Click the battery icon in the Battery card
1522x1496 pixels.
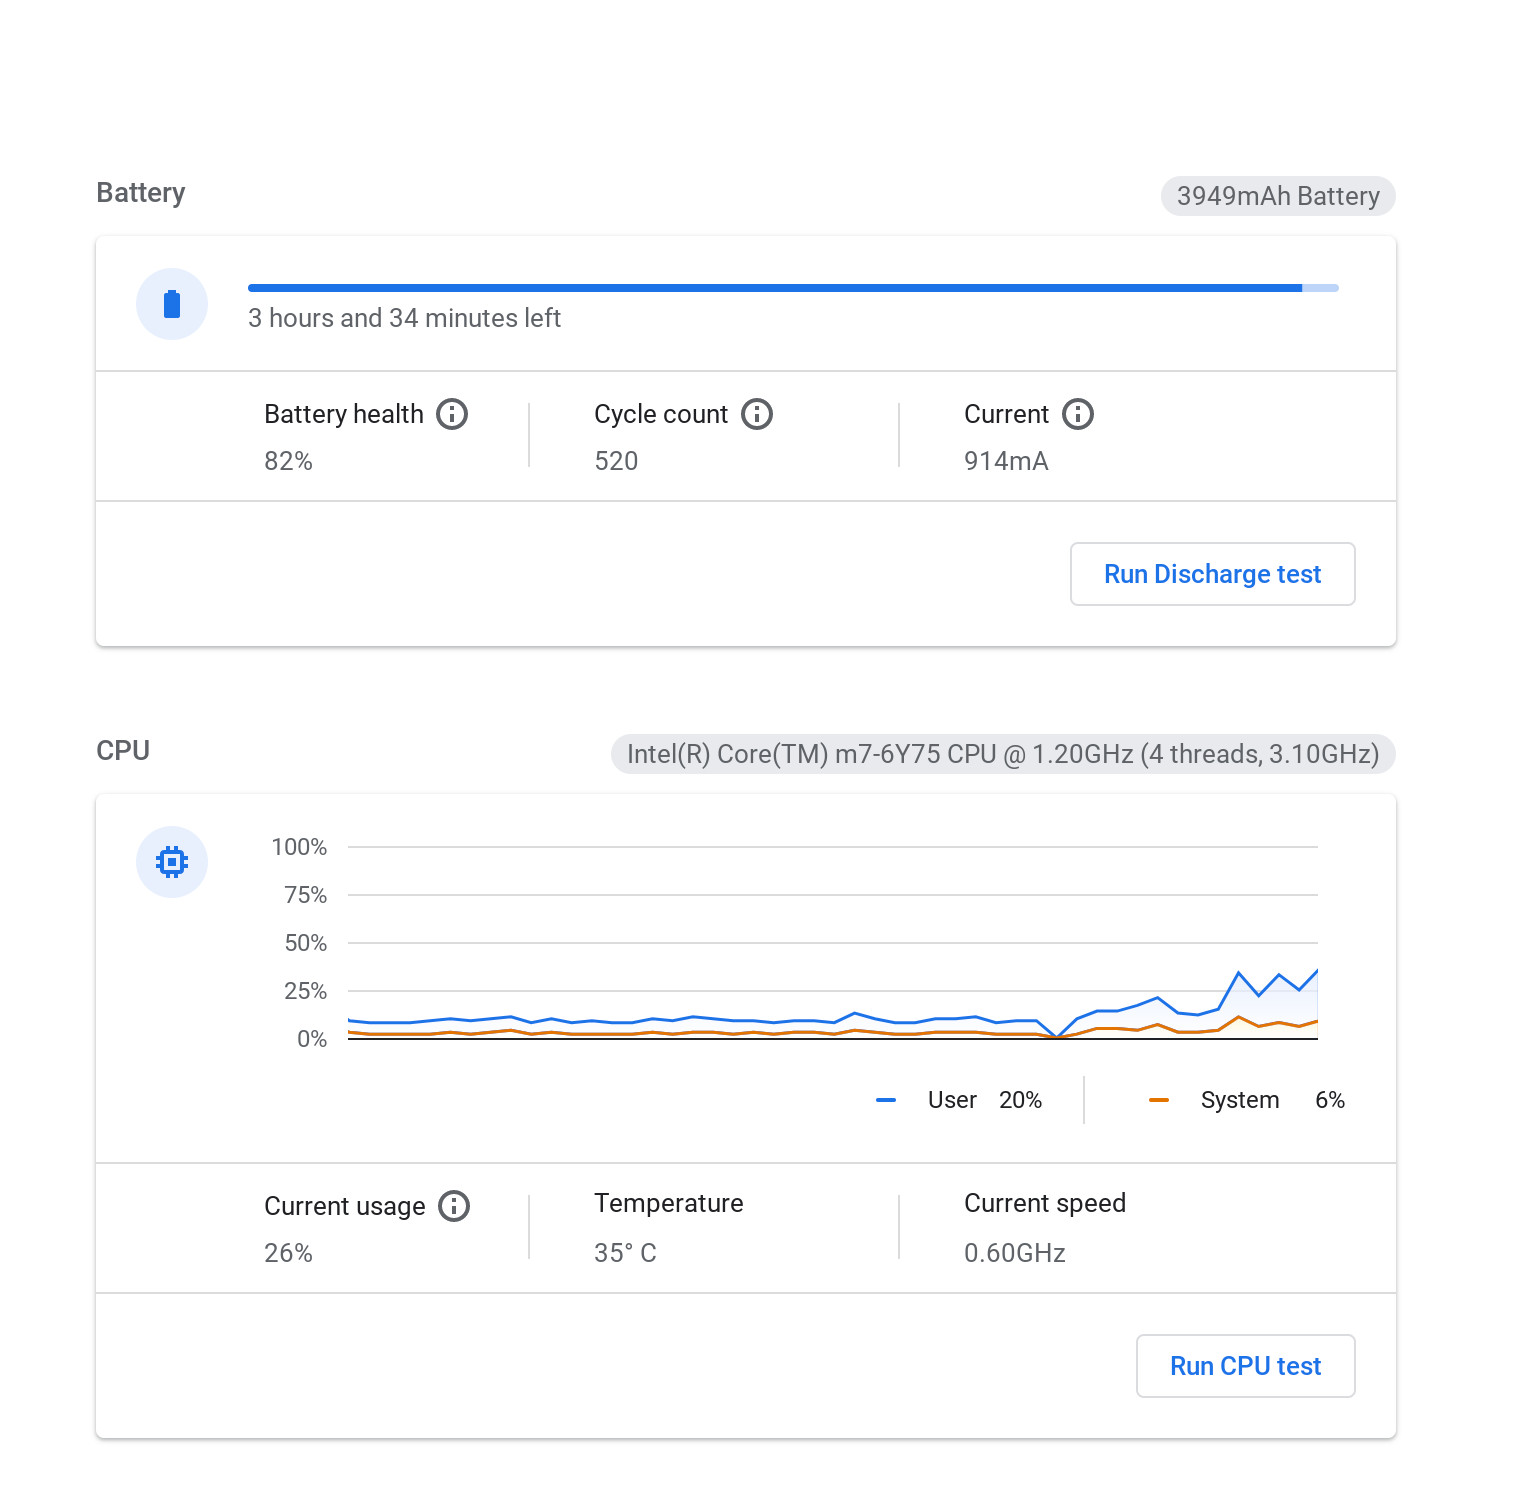172,304
